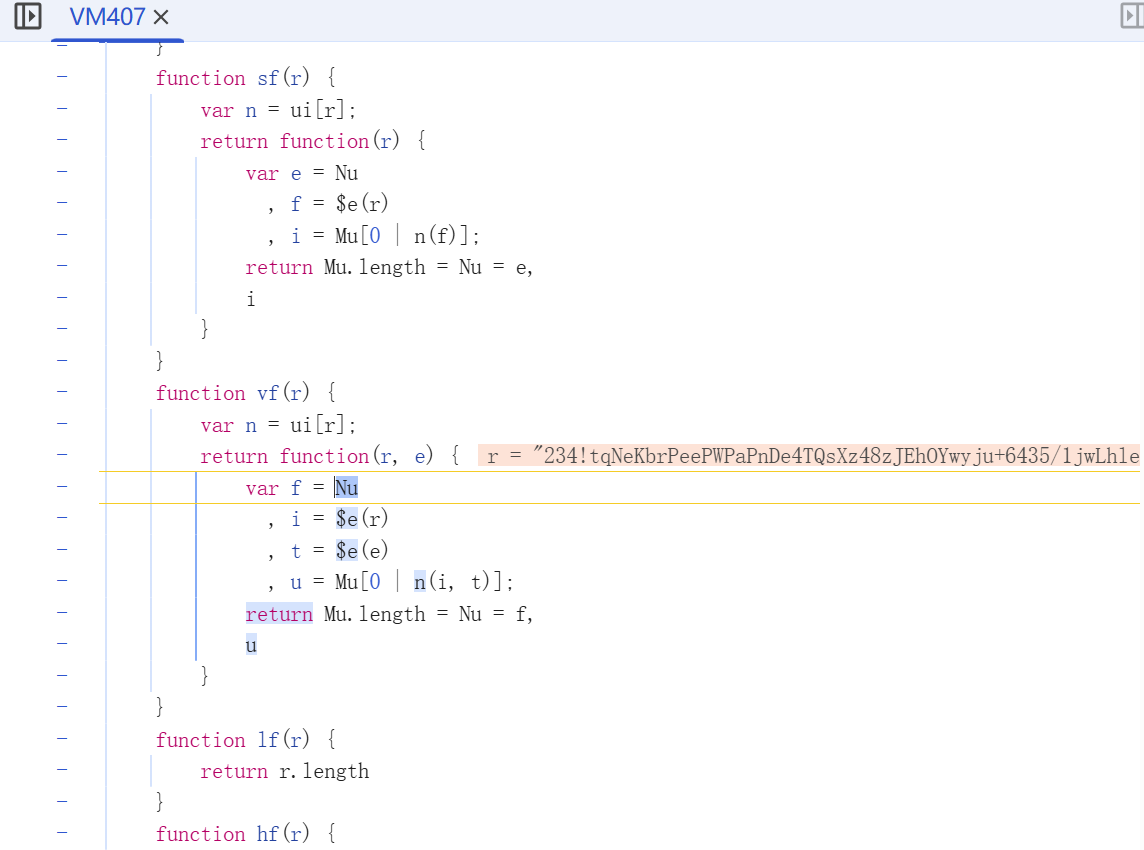
Task: Click the highlighted 'u' below return statement
Action: click(x=251, y=646)
